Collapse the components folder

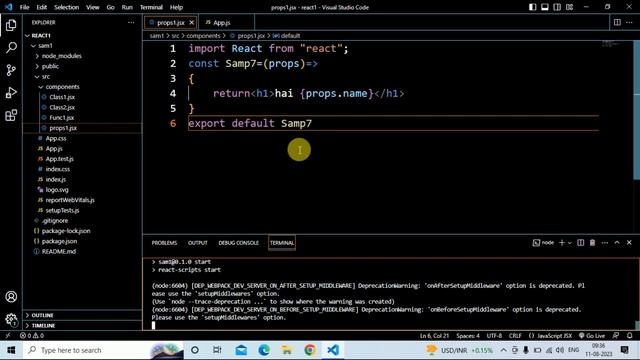pyautogui.click(x=82, y=87)
